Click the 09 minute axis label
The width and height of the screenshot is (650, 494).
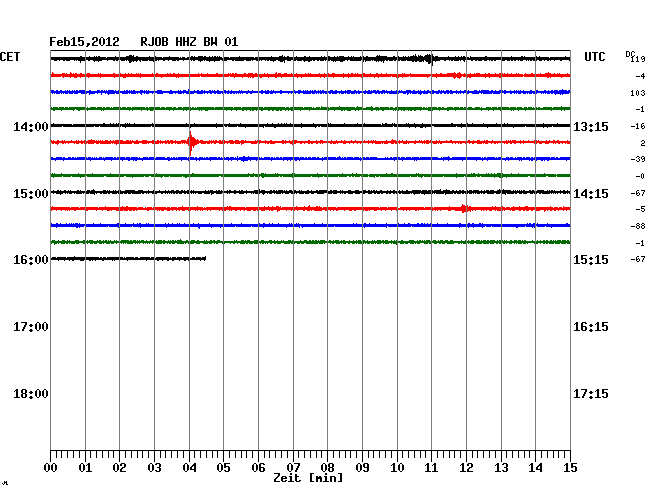click(x=362, y=468)
